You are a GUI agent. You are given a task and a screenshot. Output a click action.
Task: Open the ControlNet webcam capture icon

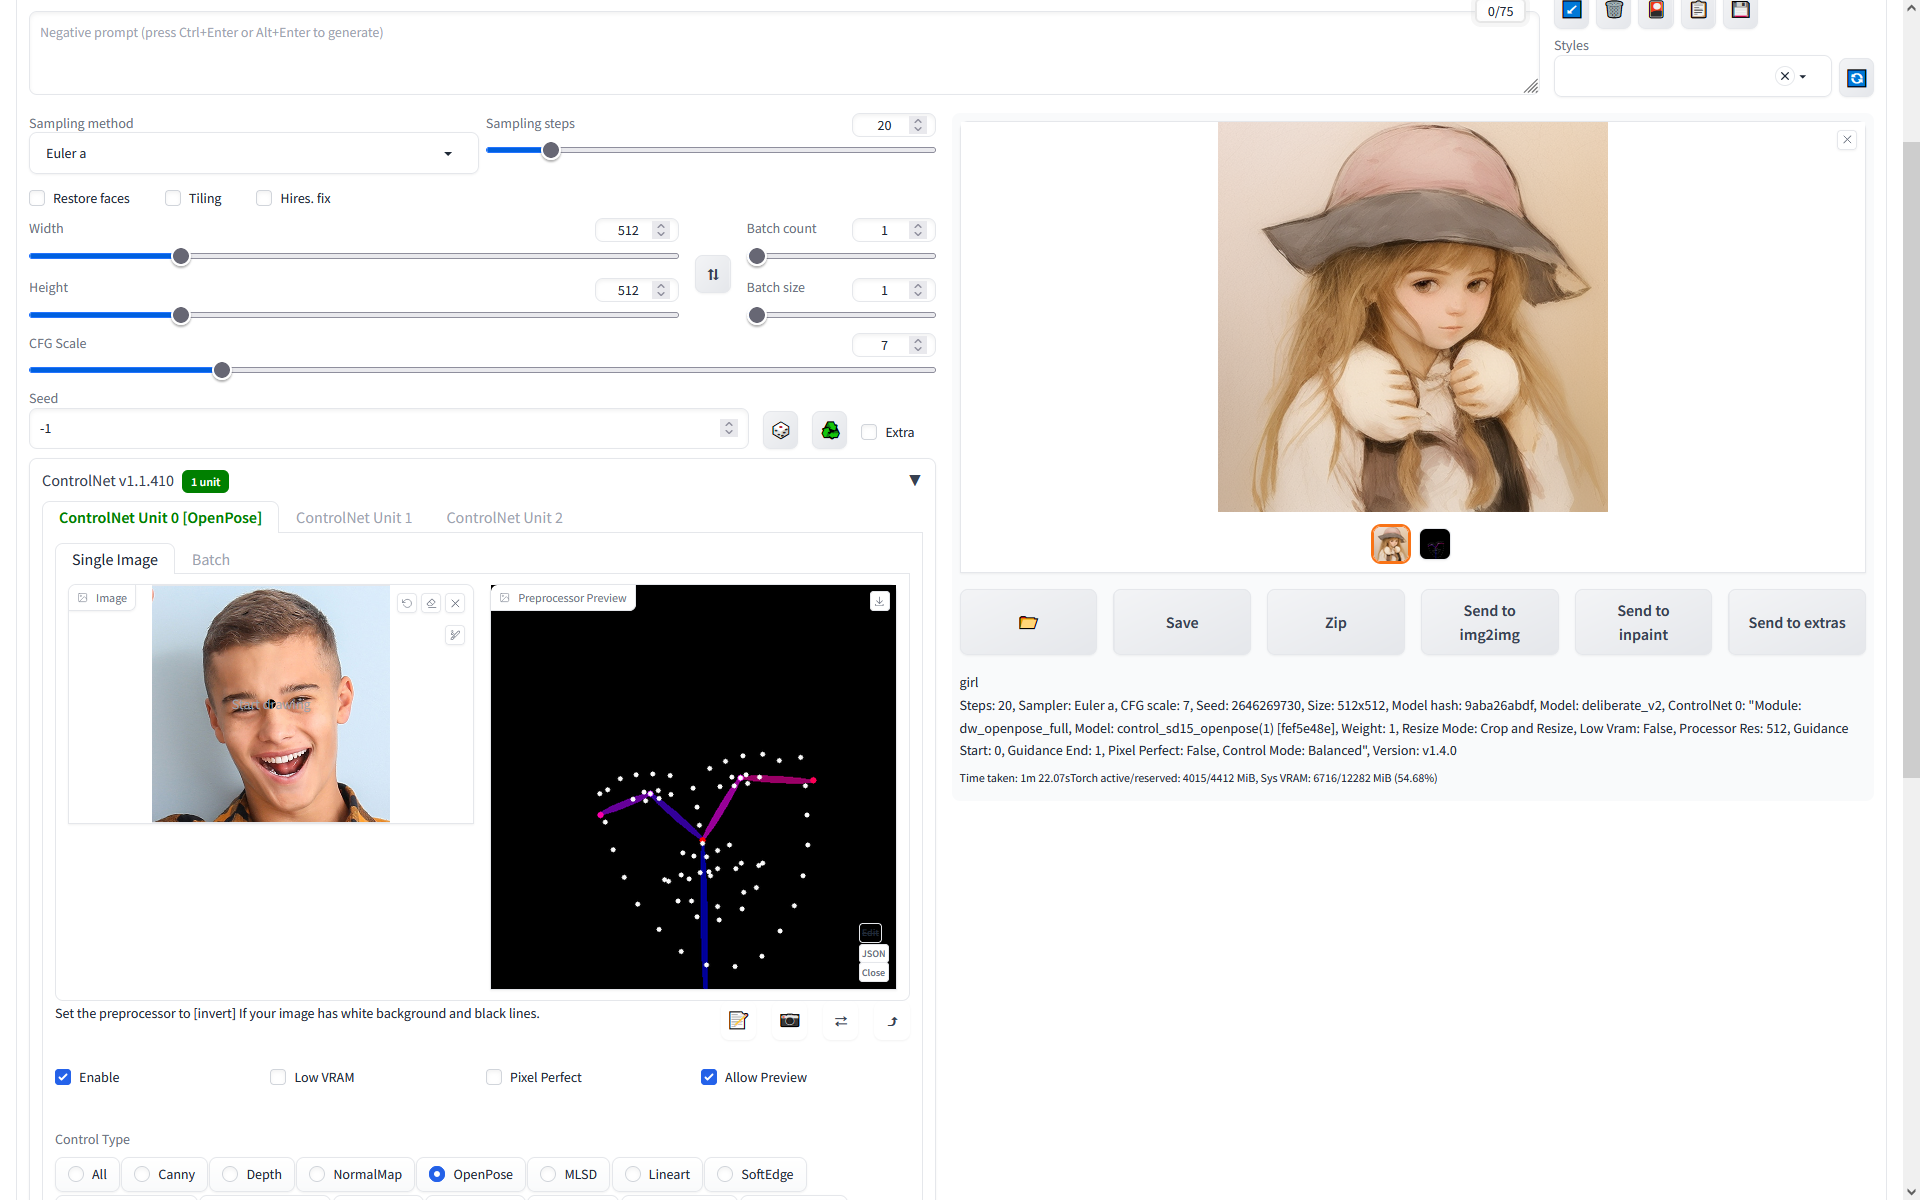(789, 1021)
